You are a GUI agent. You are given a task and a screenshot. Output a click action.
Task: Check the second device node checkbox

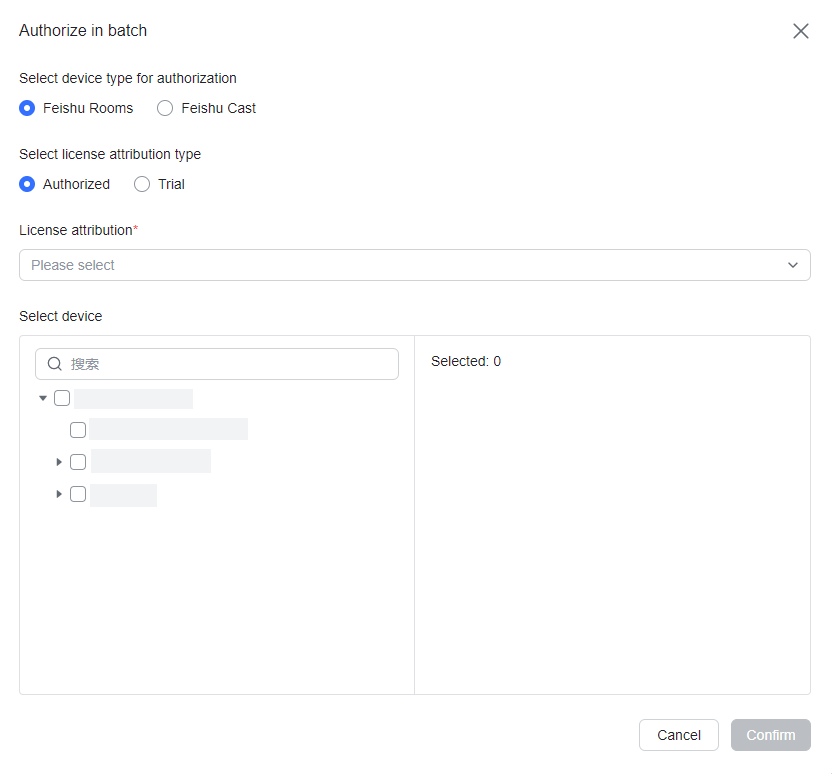point(78,461)
